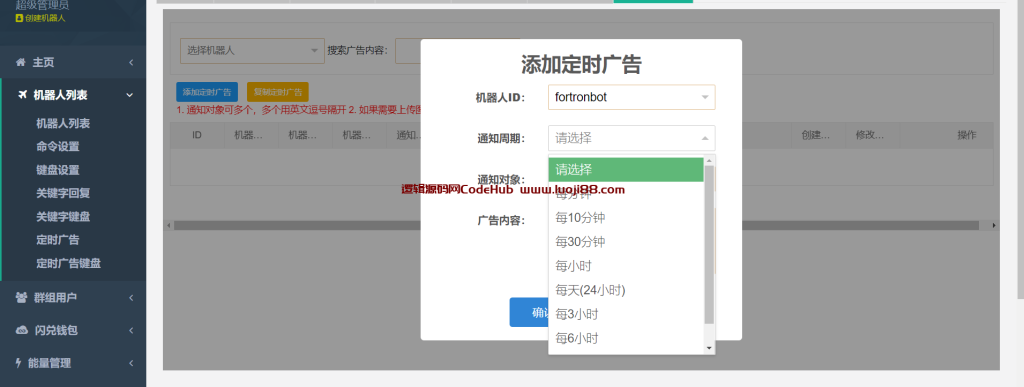This screenshot has height=387, width=1024.
Task: Select the 每6小时 option
Action: click(x=626, y=338)
